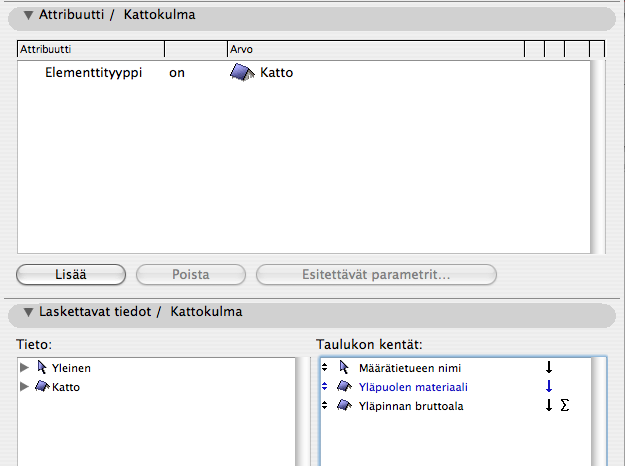625x466 pixels.
Task: Toggle sort arrow for Määrätietueen nimi
Action: [x=548, y=367]
